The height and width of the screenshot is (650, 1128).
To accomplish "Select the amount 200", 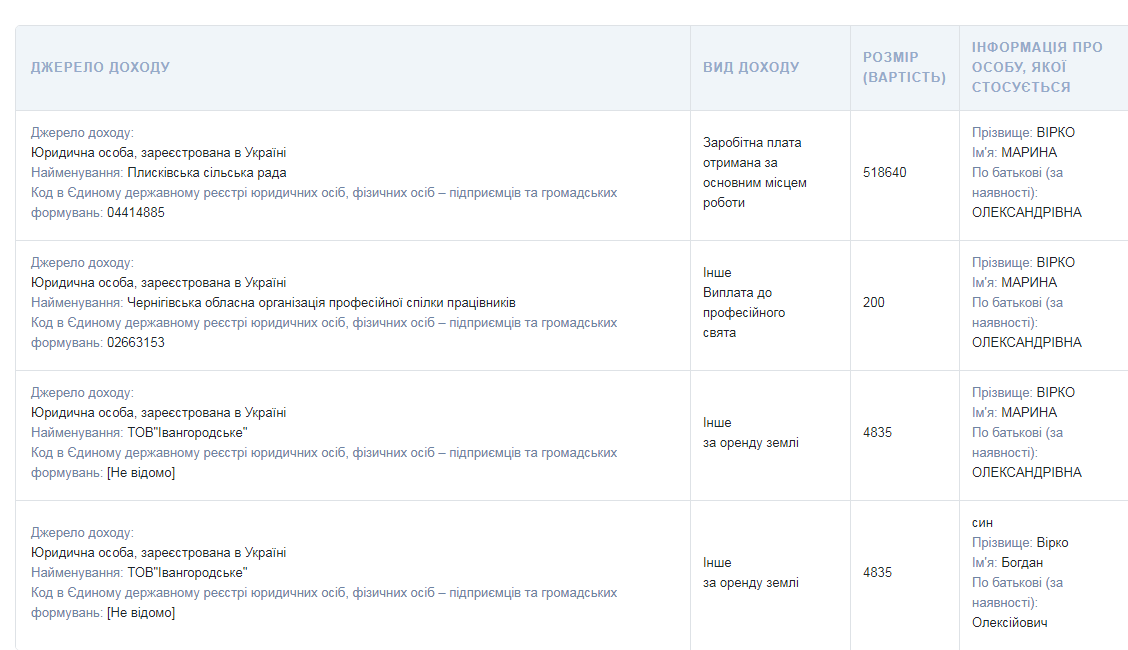I will [x=874, y=302].
